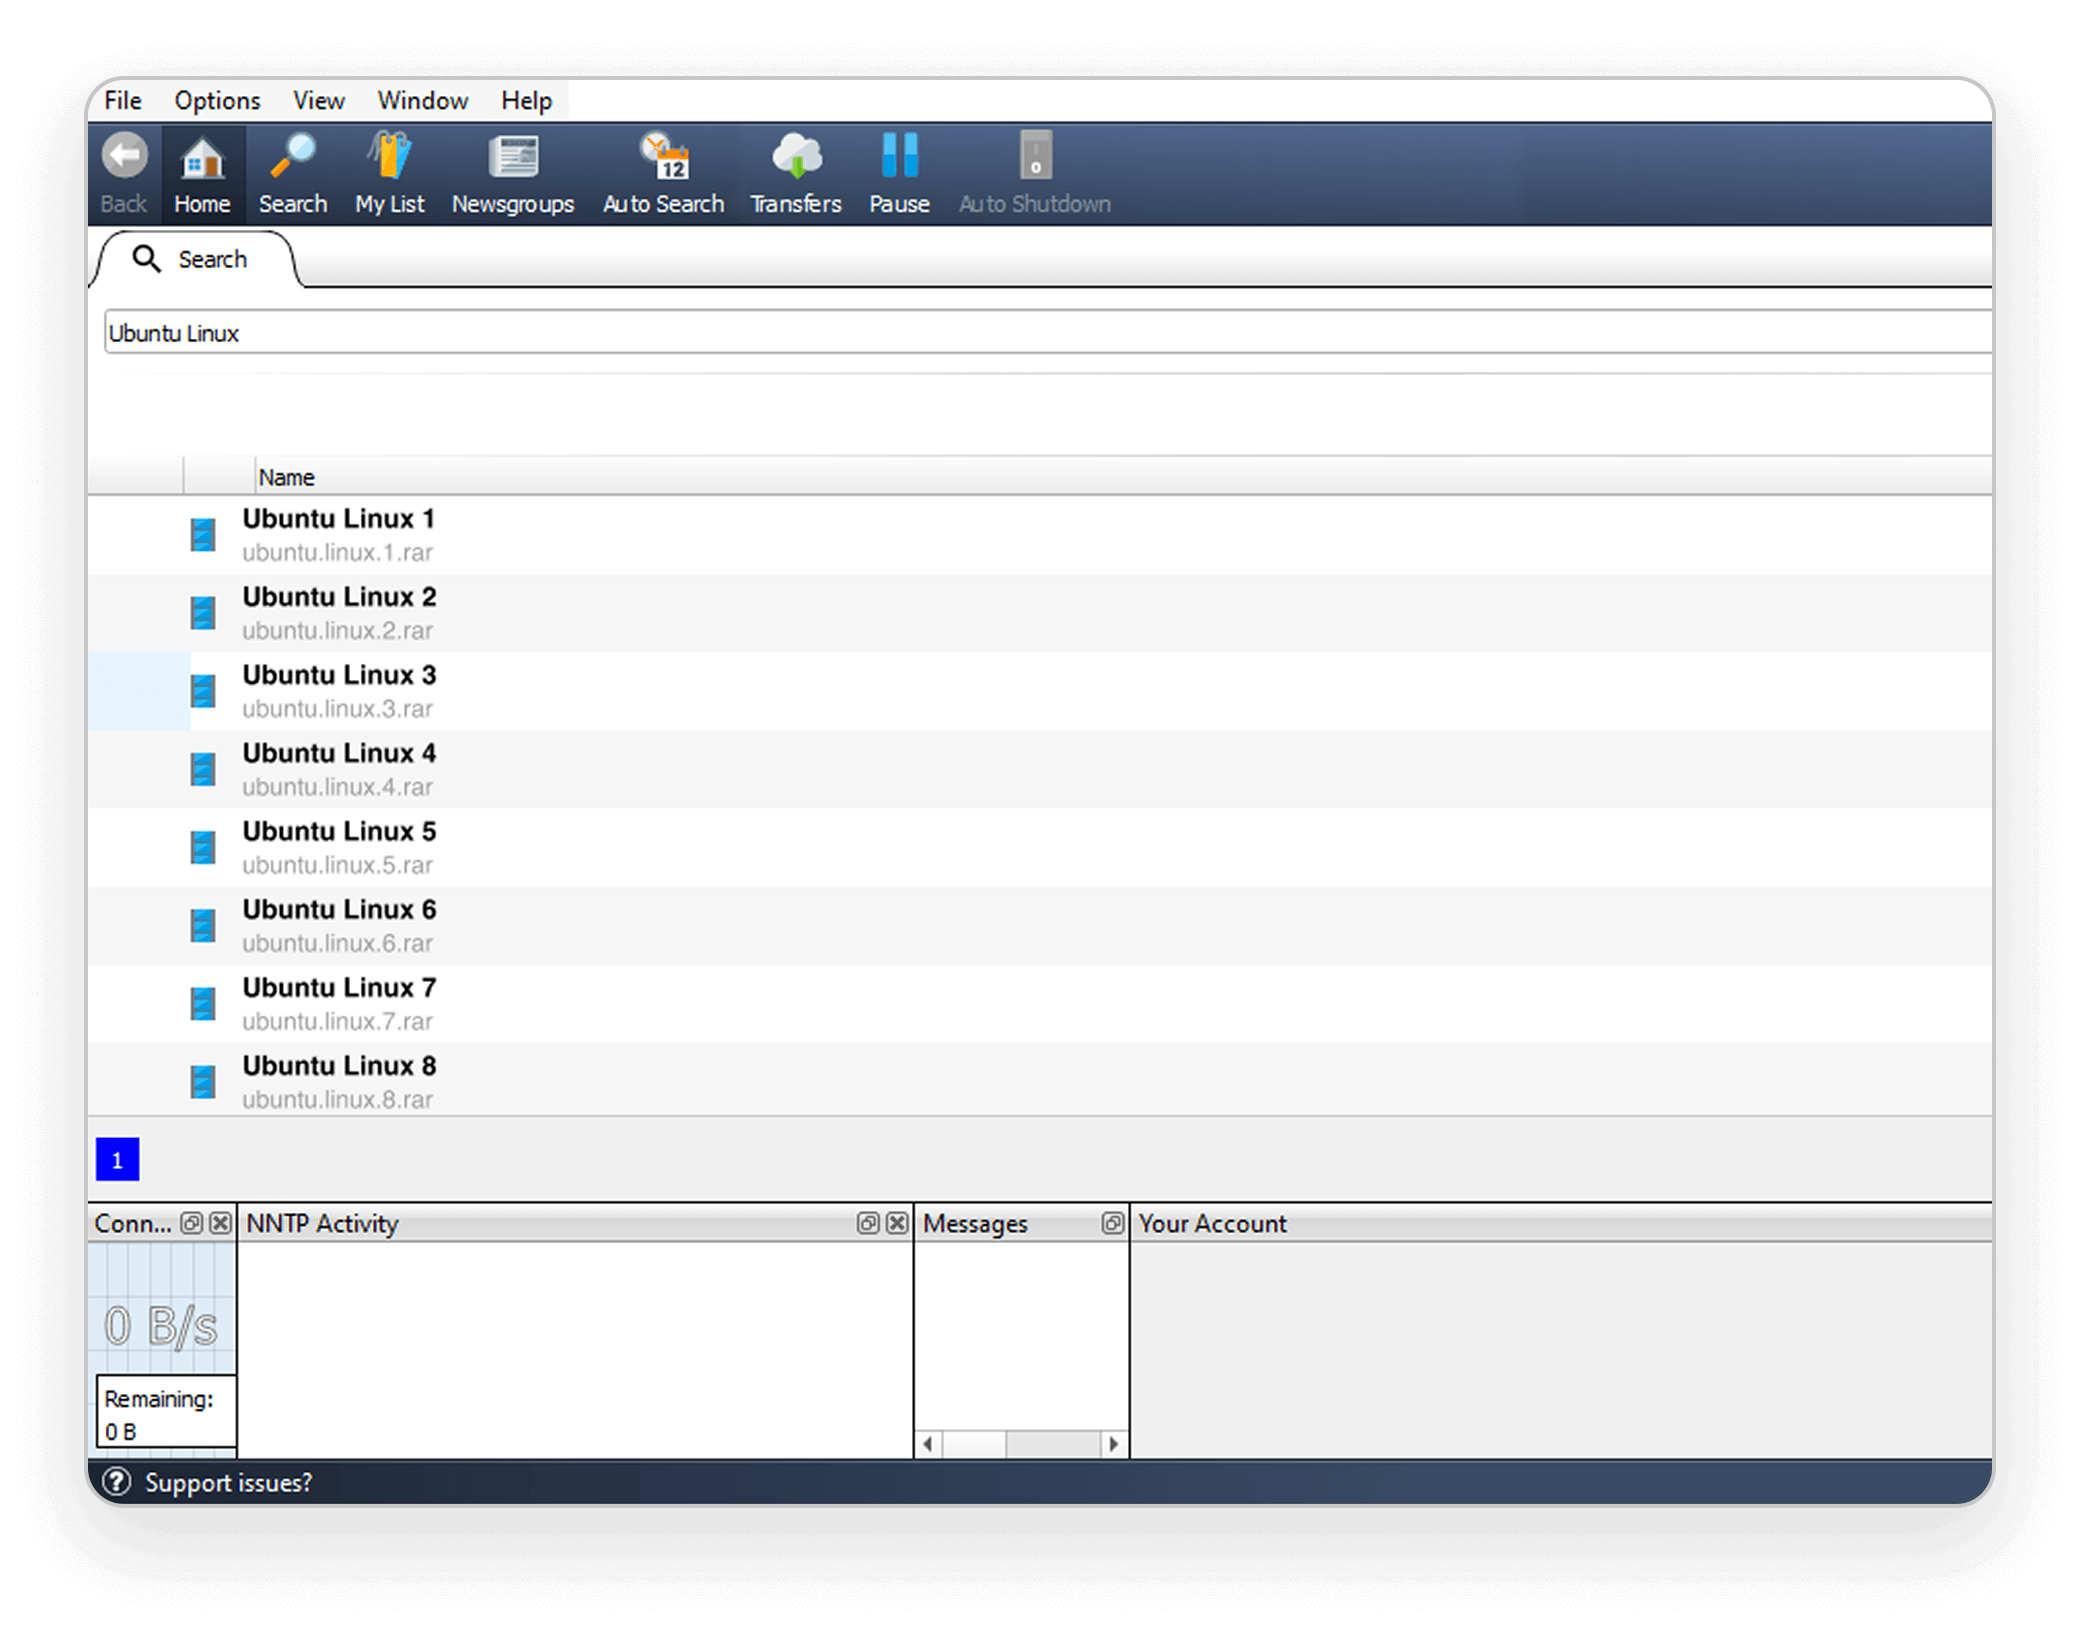The height and width of the screenshot is (1648, 2080).
Task: Click the Support issues link
Action: pyautogui.click(x=228, y=1483)
